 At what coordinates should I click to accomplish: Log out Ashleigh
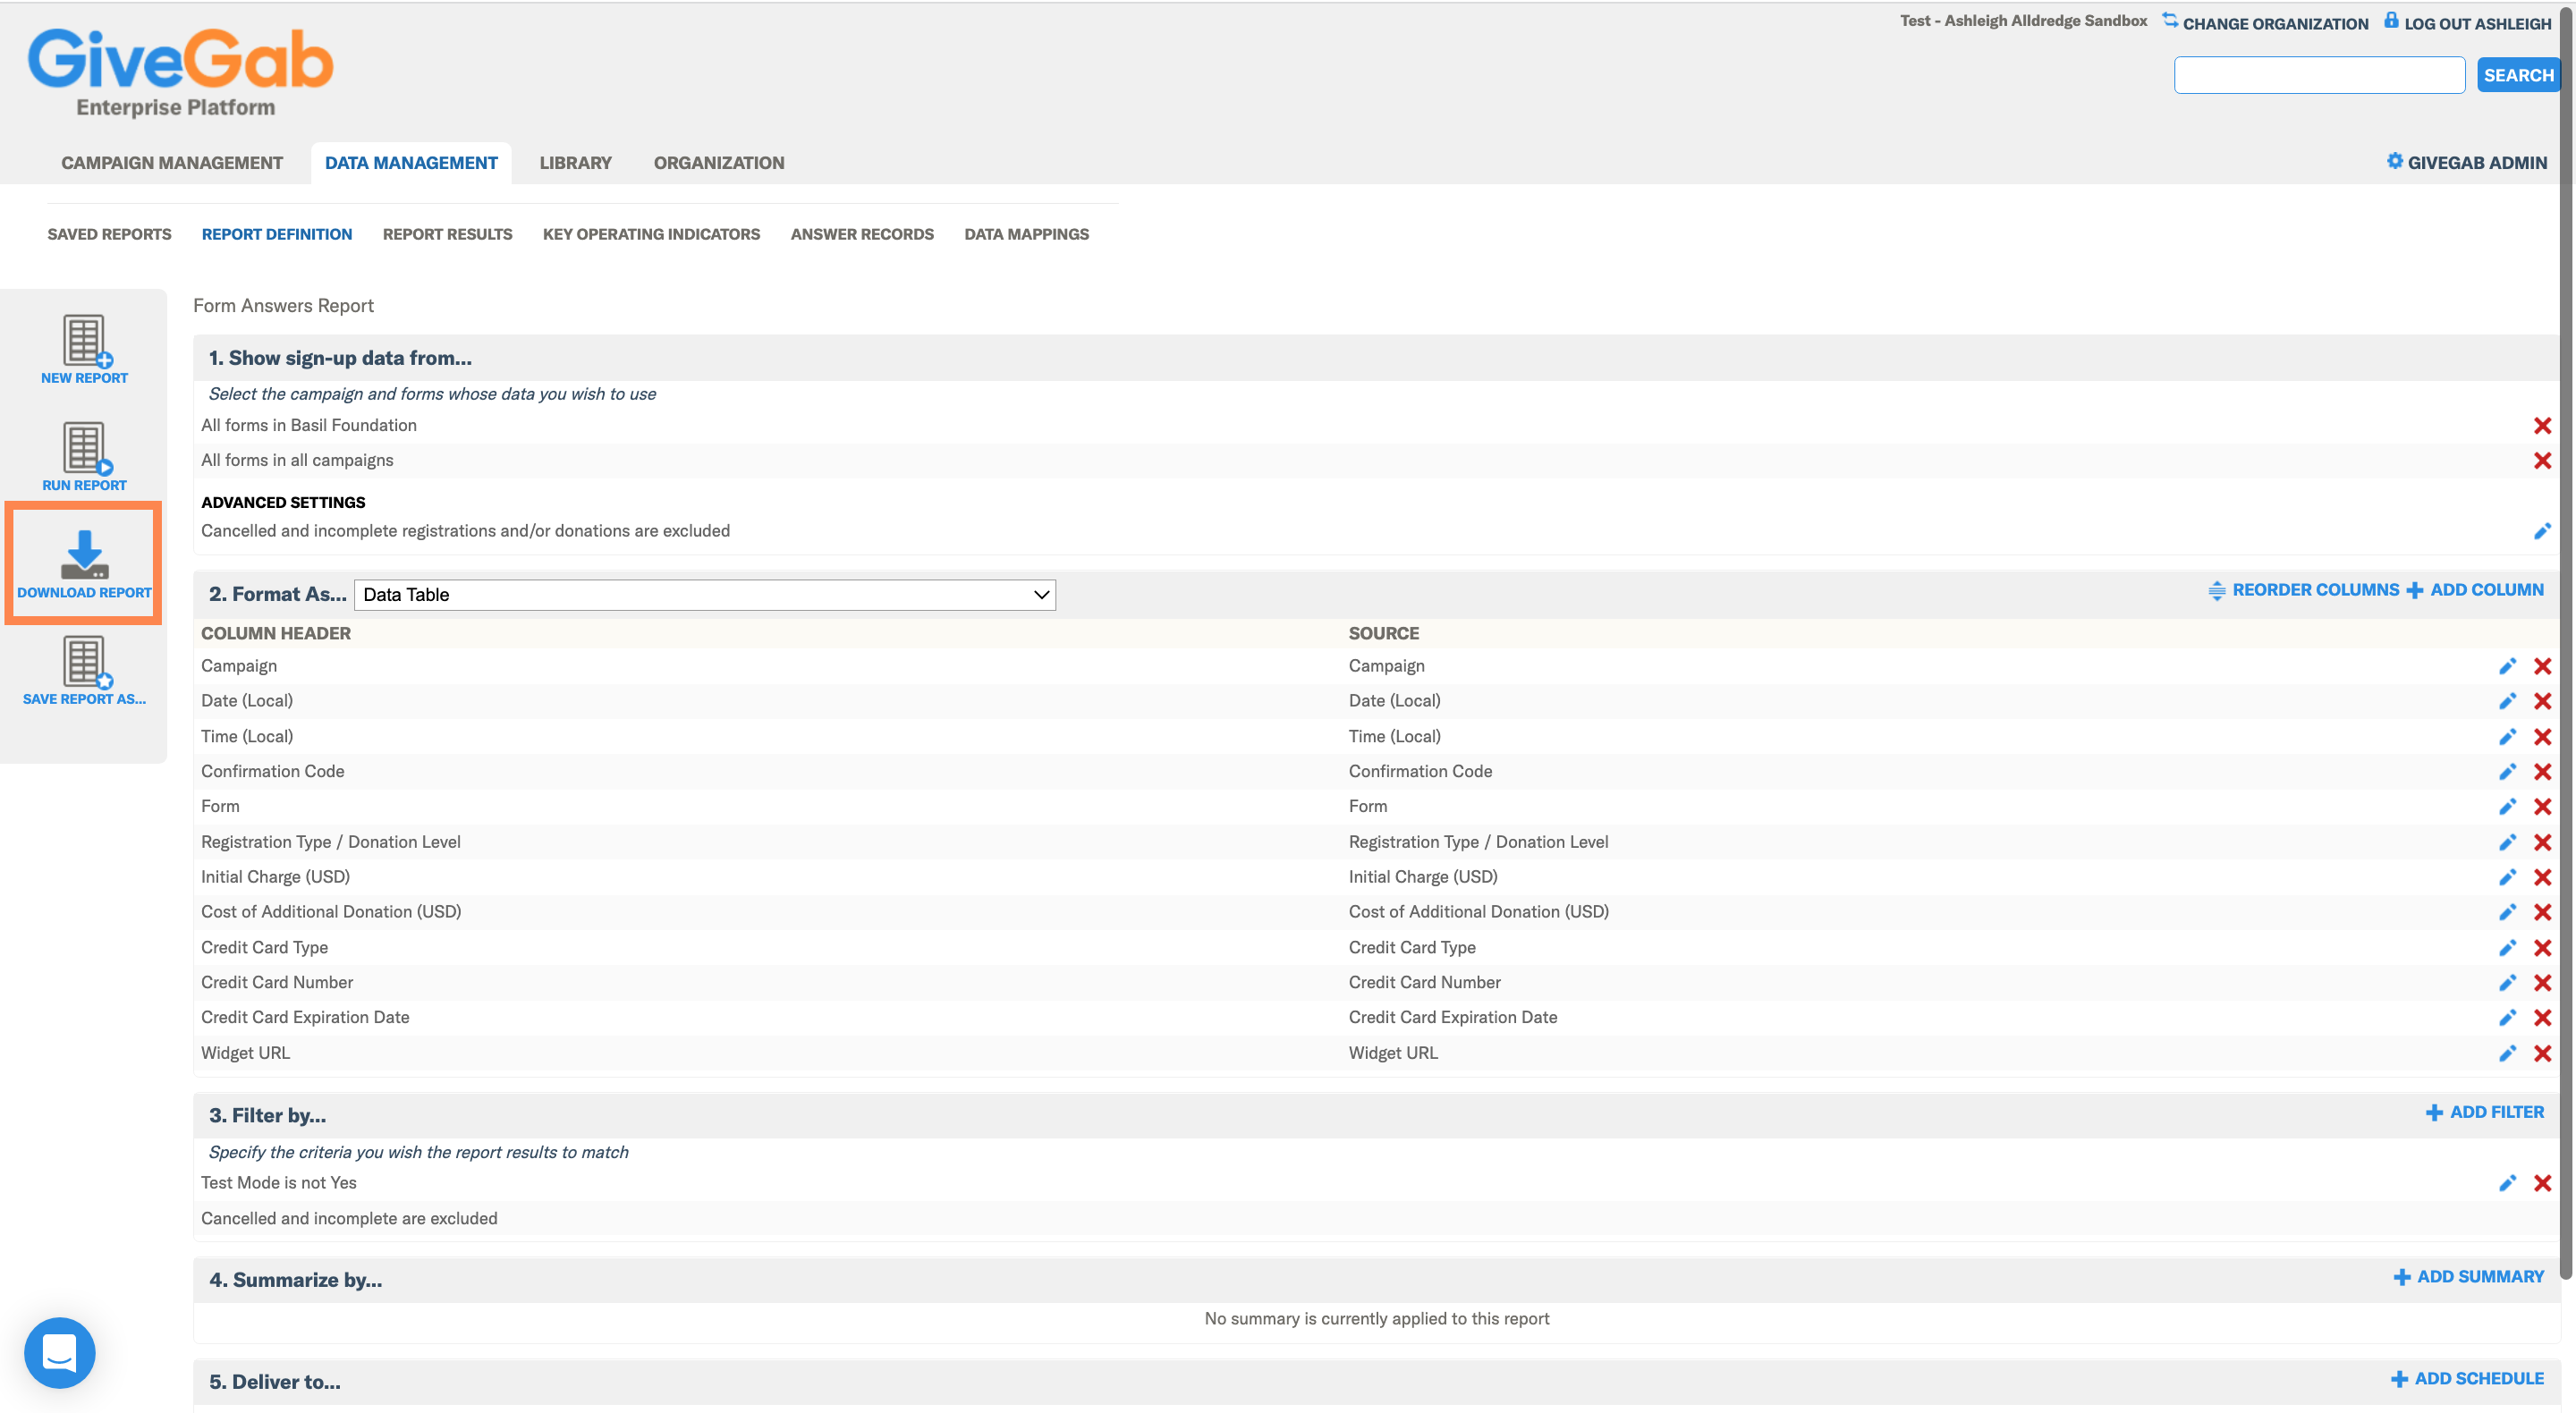click(2468, 22)
